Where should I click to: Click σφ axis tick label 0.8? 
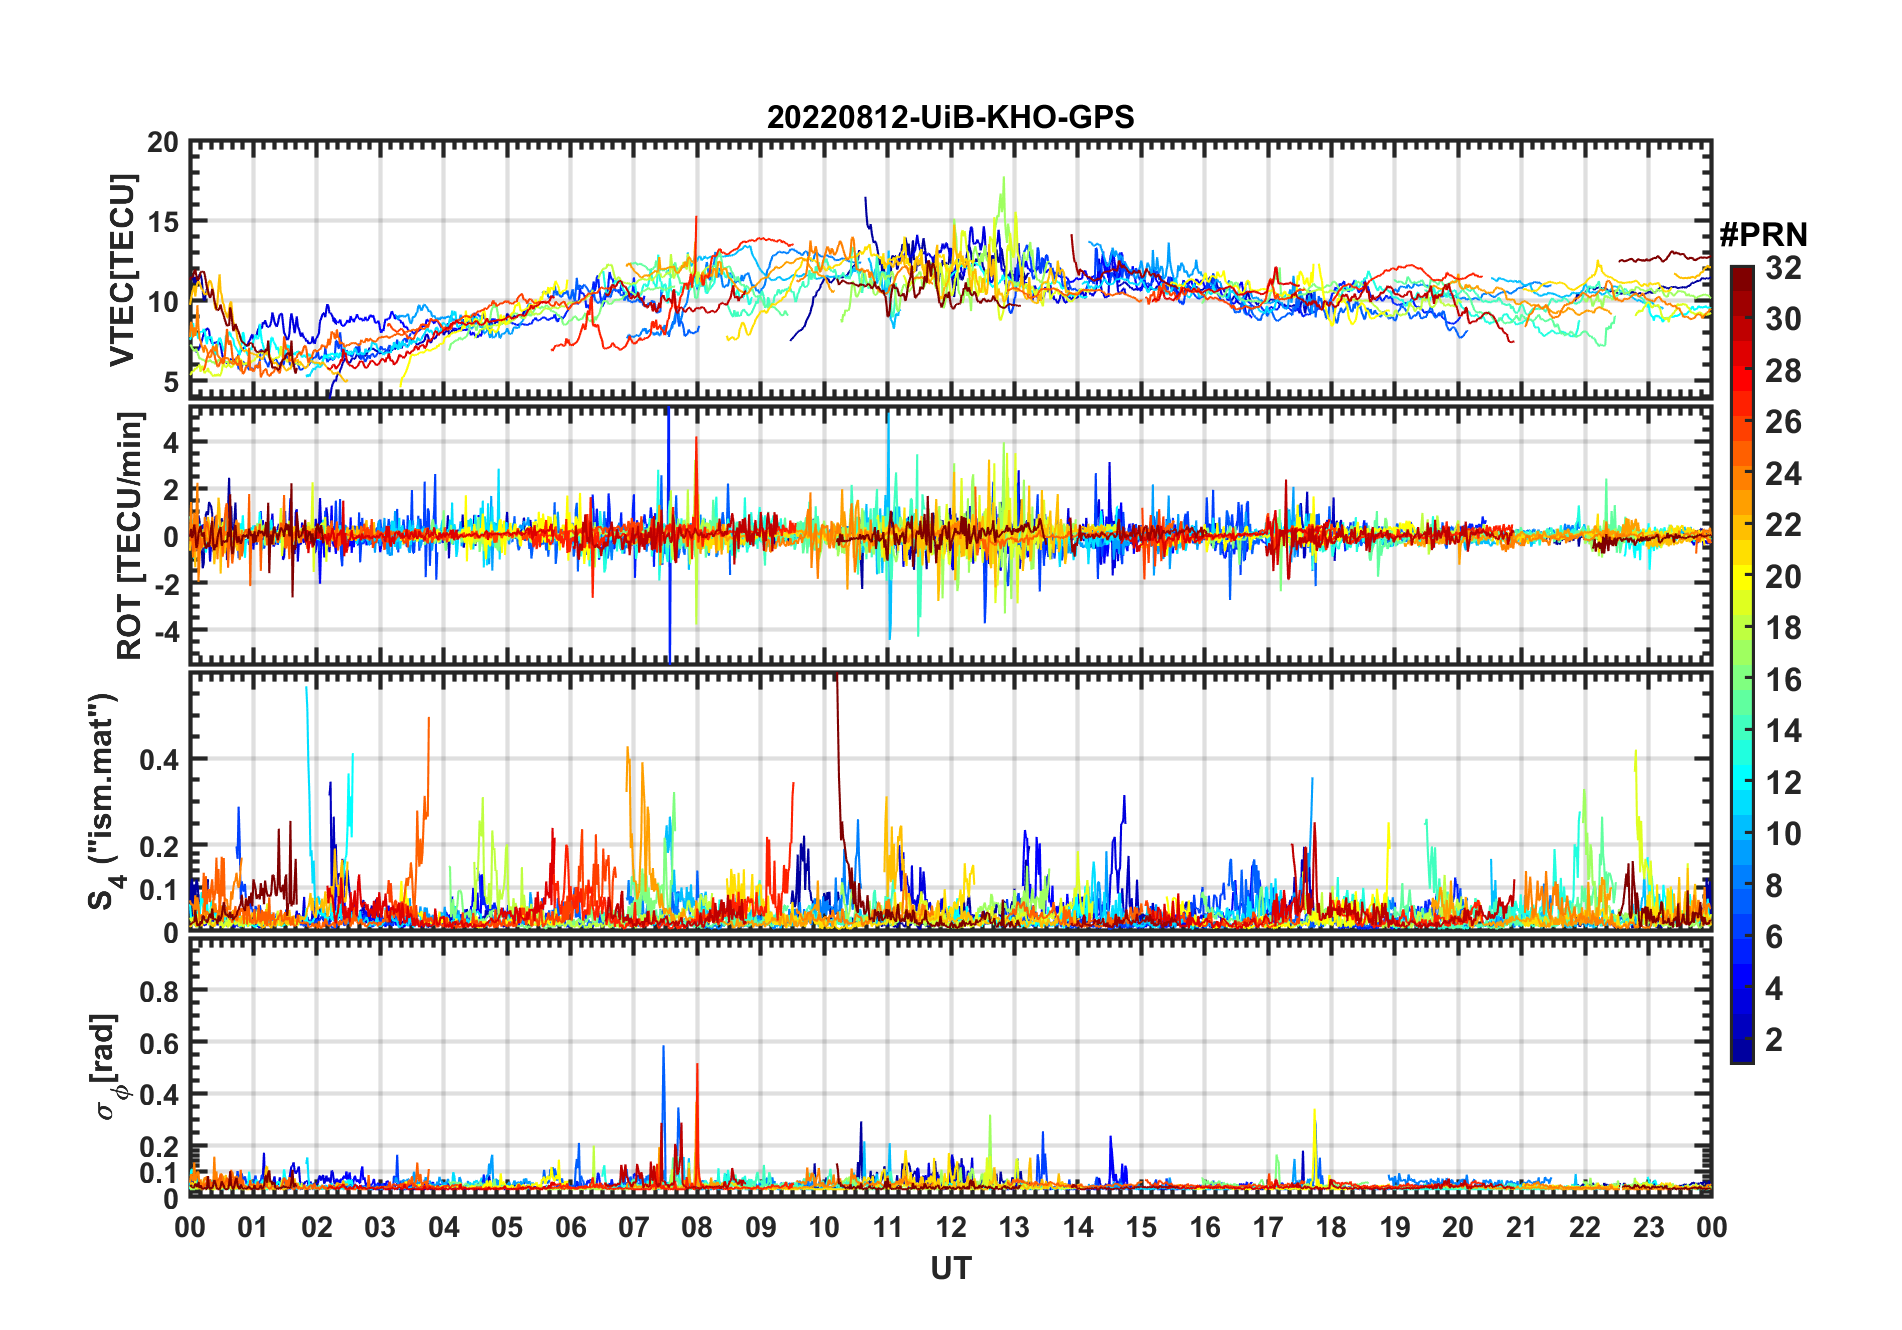click(x=160, y=991)
